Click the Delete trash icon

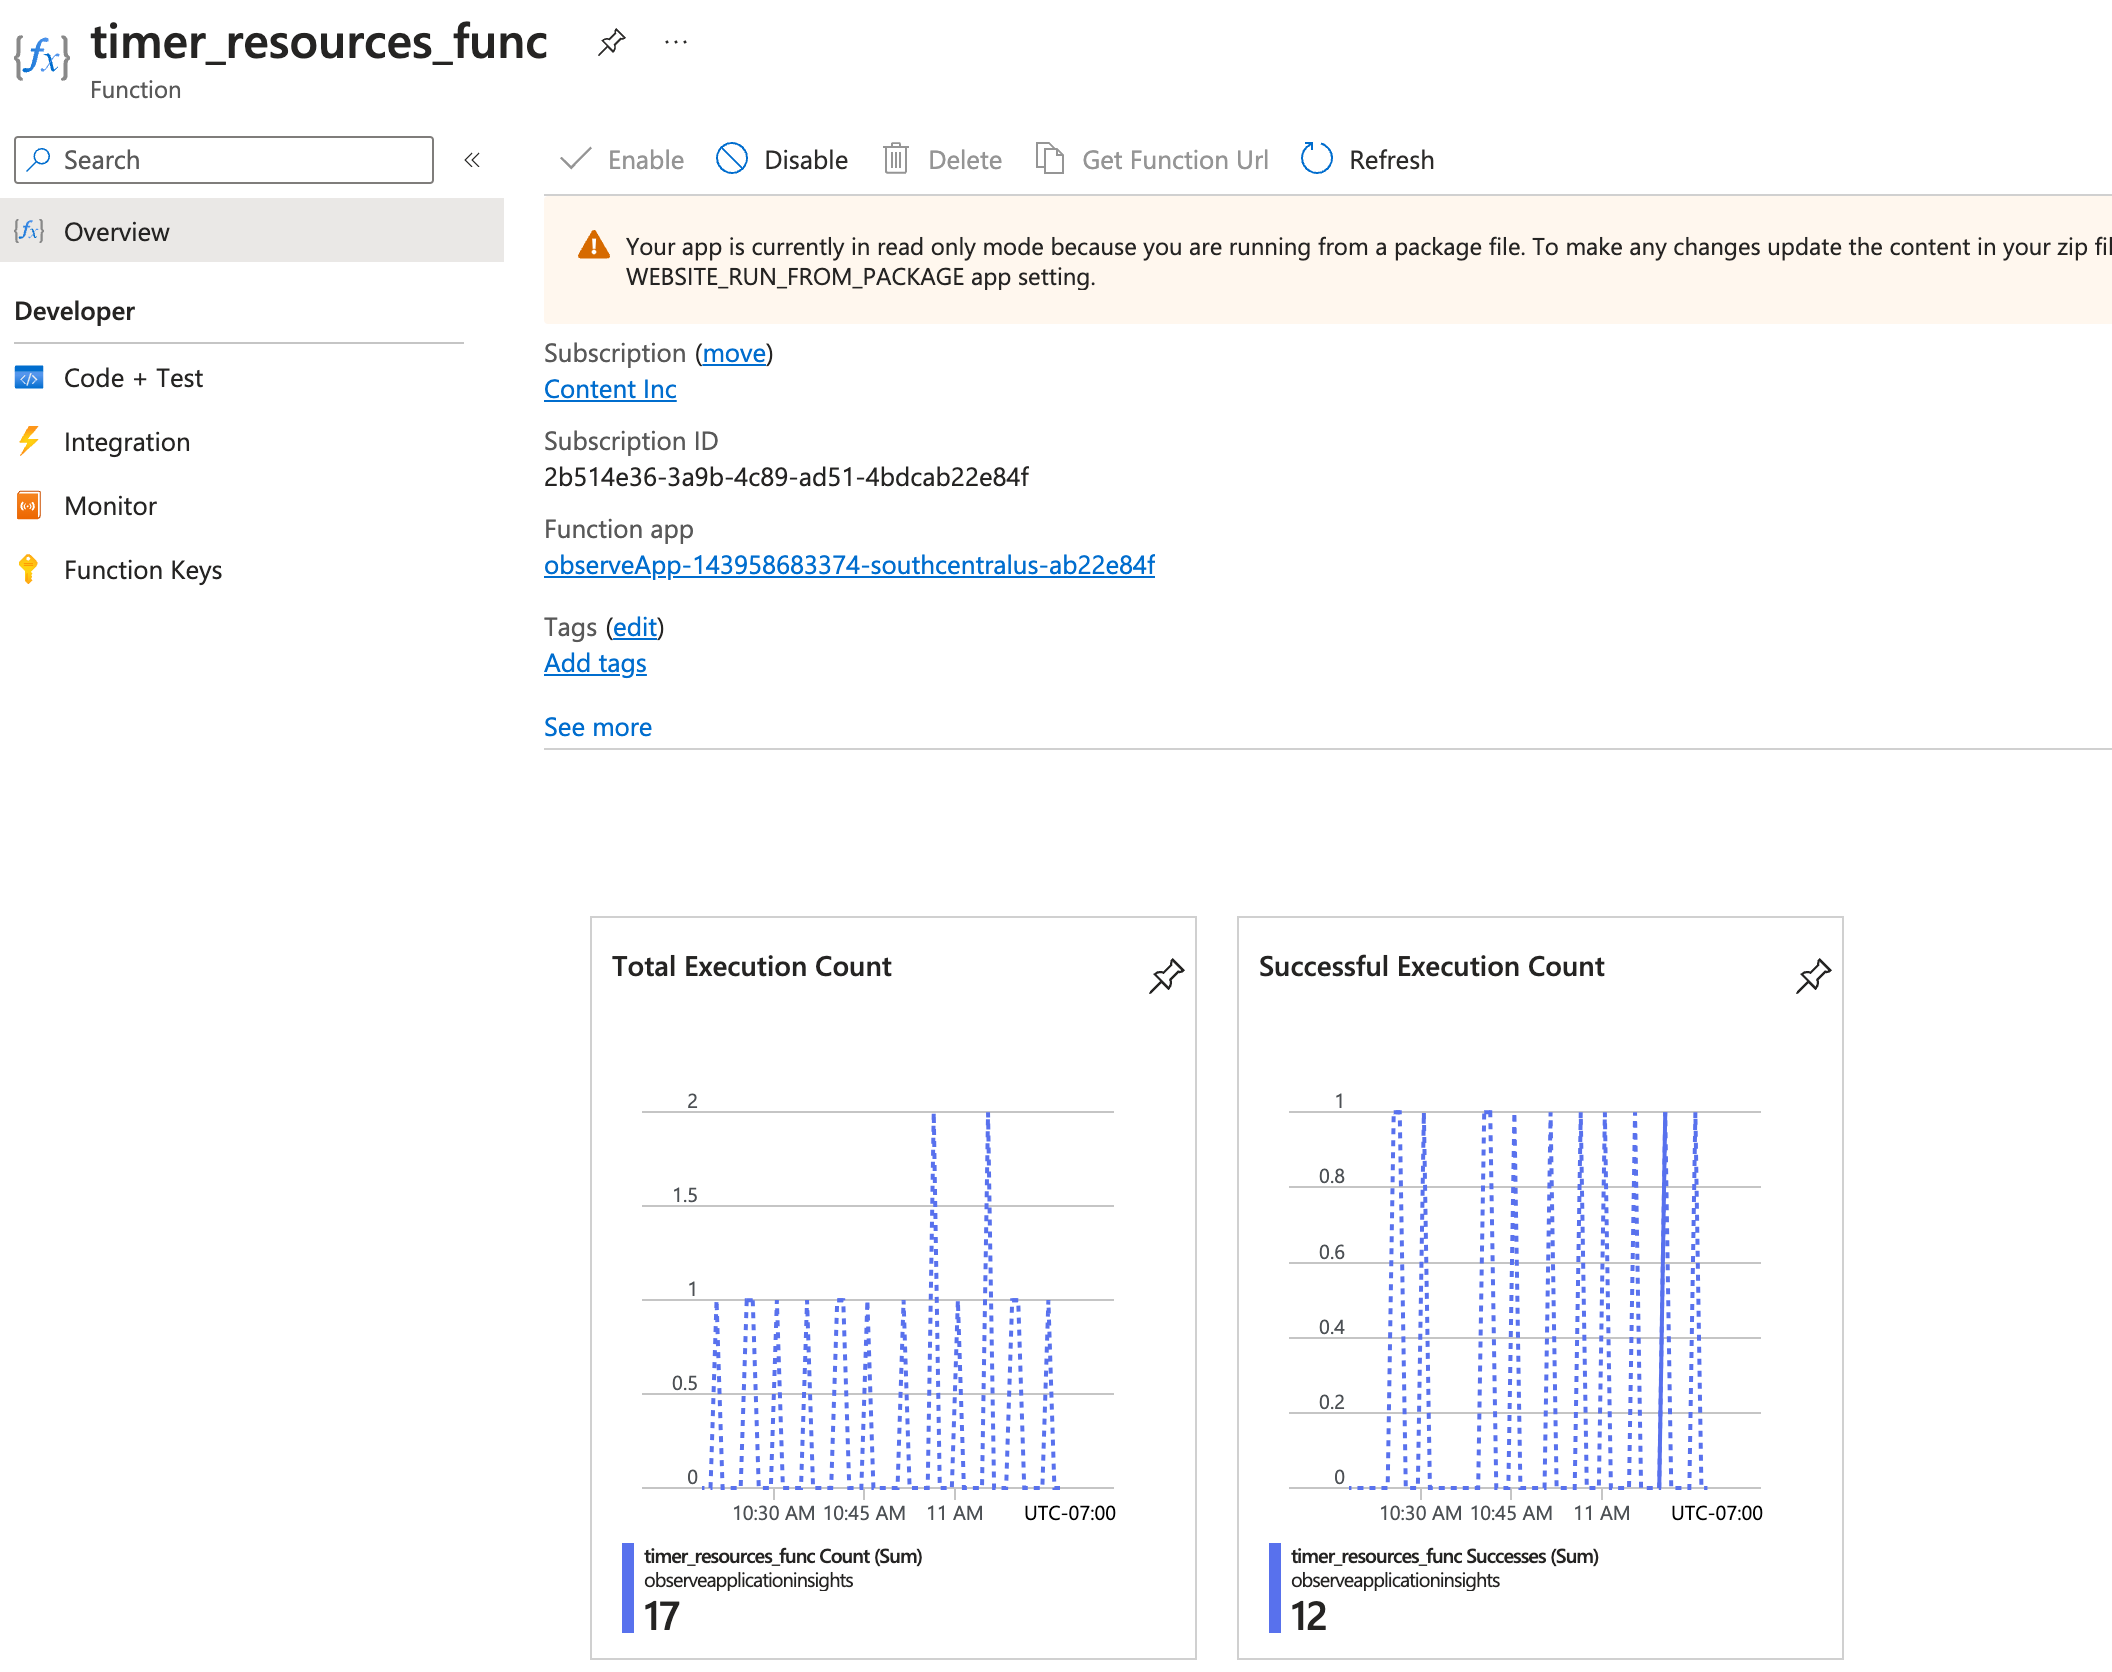pos(896,160)
